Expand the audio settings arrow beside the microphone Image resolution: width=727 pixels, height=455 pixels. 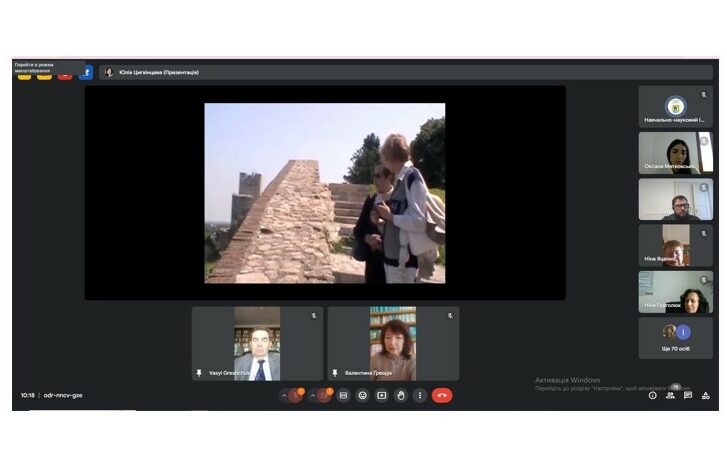284,395
